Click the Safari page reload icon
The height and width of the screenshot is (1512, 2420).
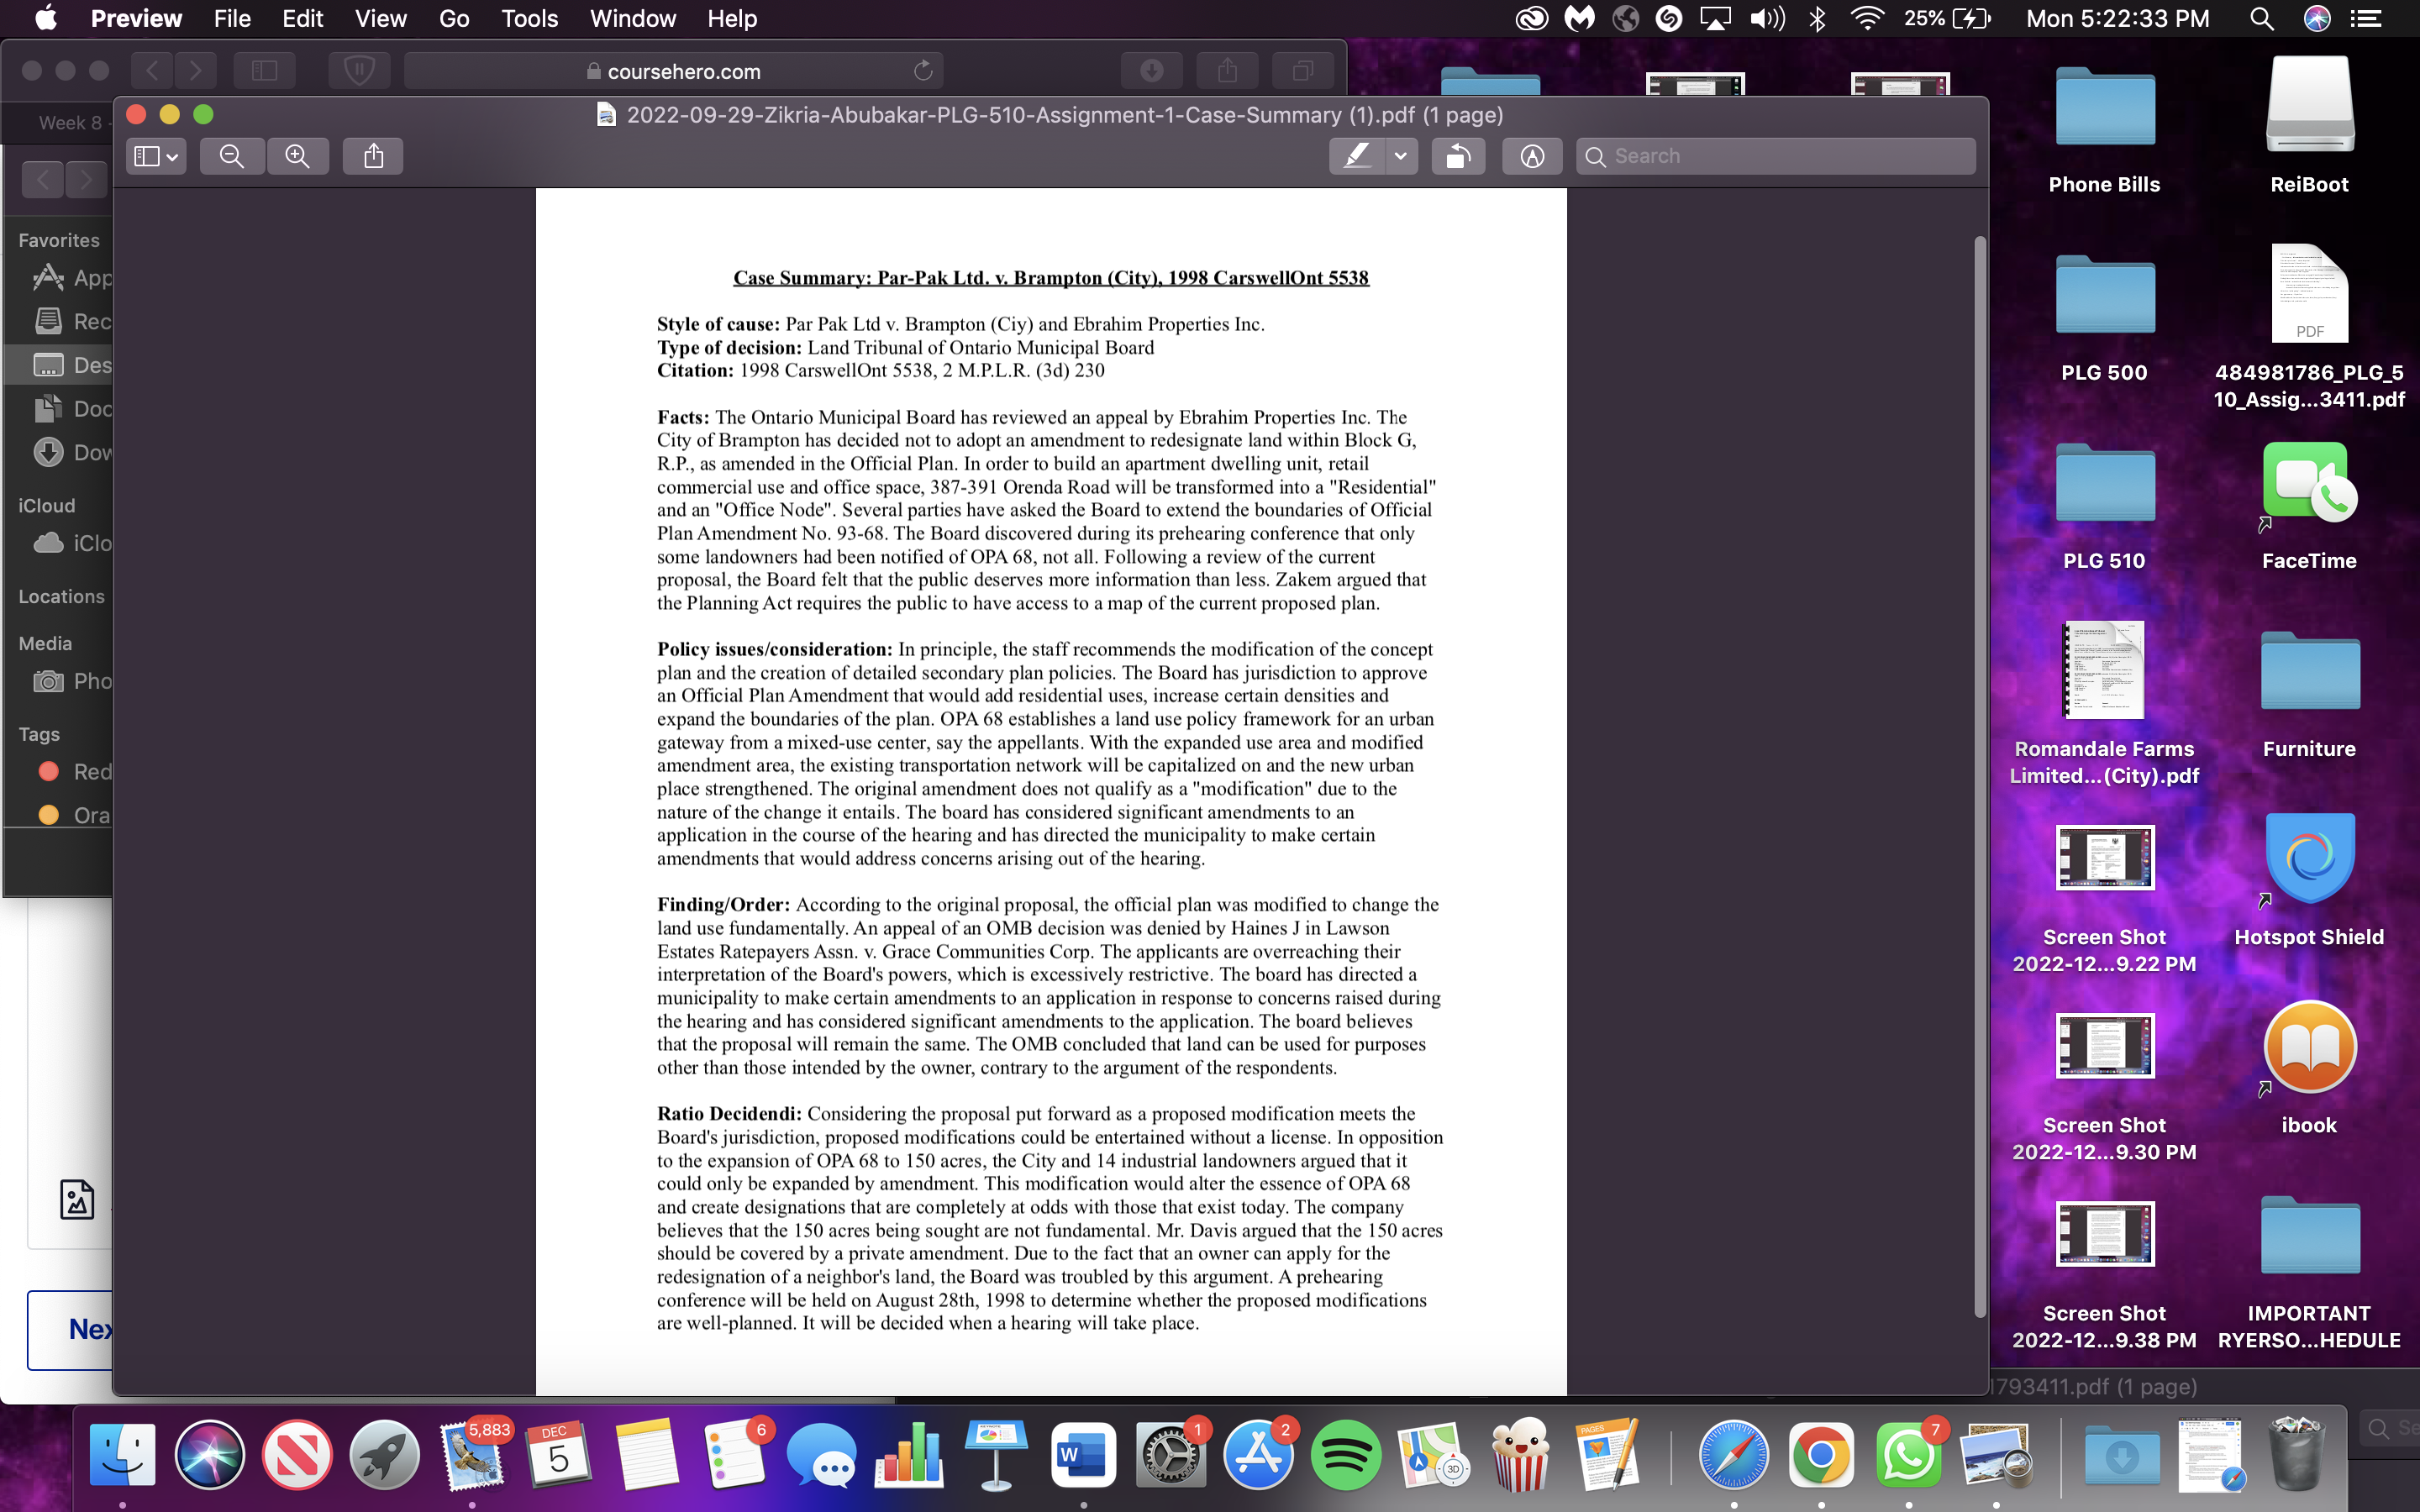923,71
